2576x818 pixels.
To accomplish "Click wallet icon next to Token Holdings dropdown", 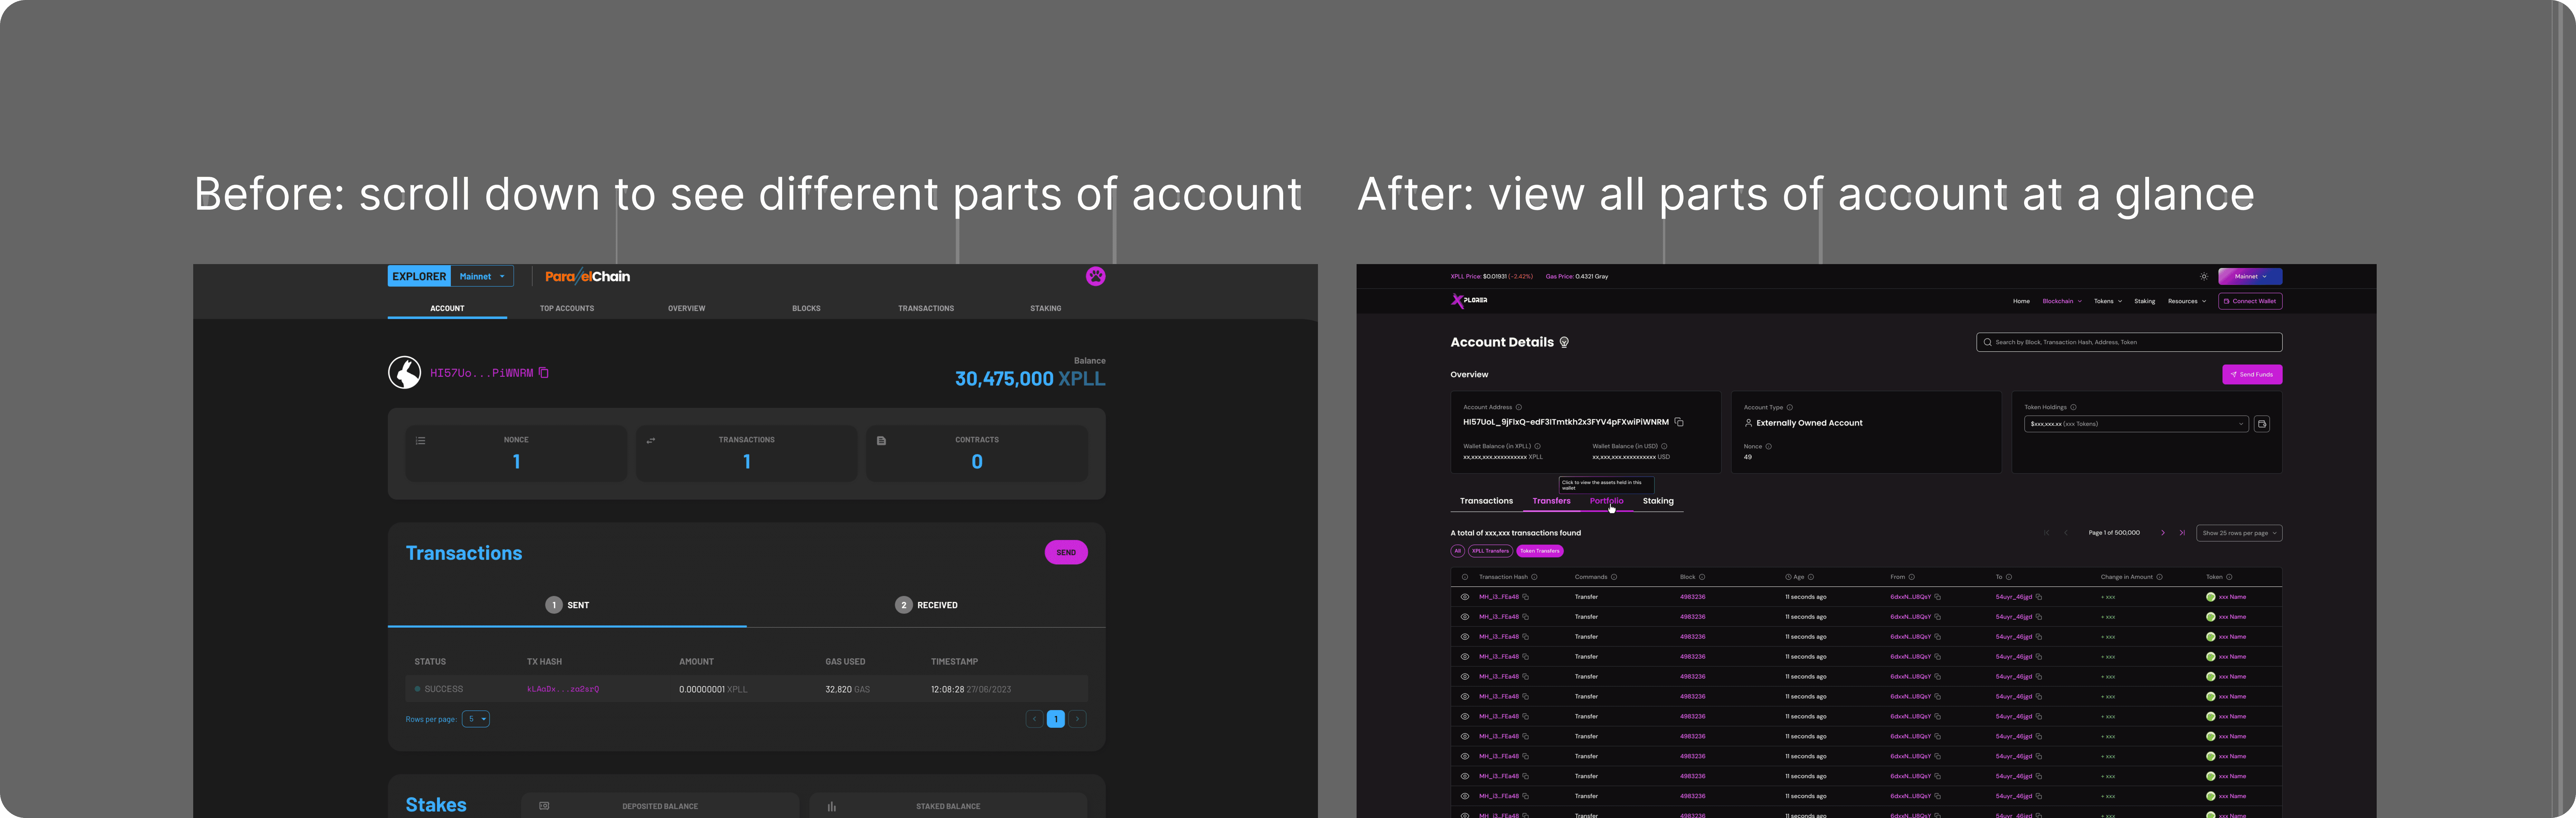I will (x=2262, y=424).
